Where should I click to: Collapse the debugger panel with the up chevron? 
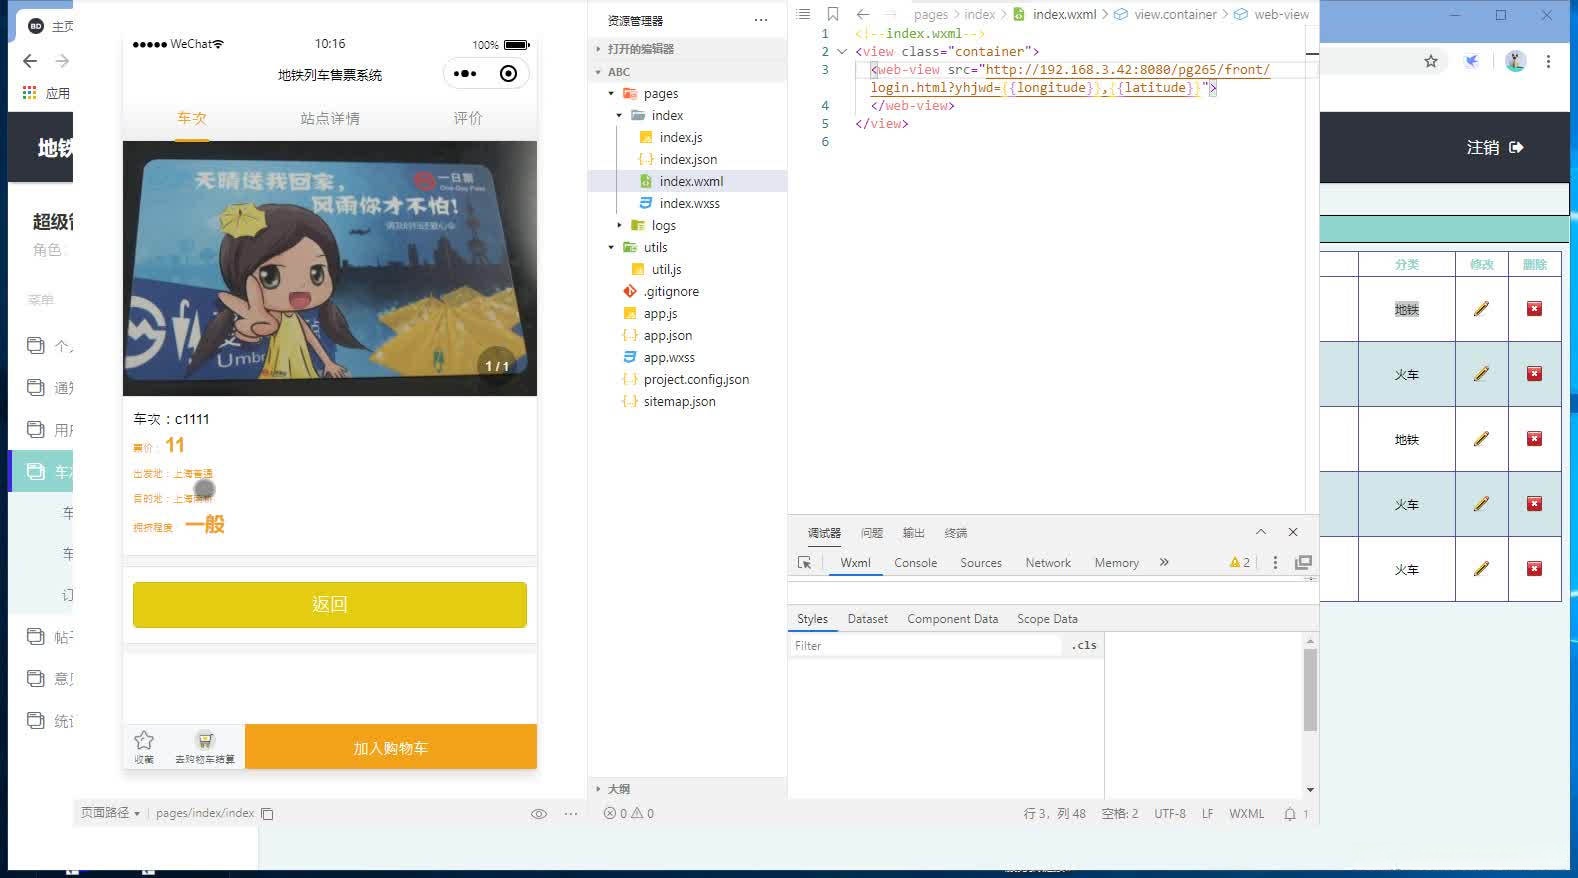coord(1261,532)
